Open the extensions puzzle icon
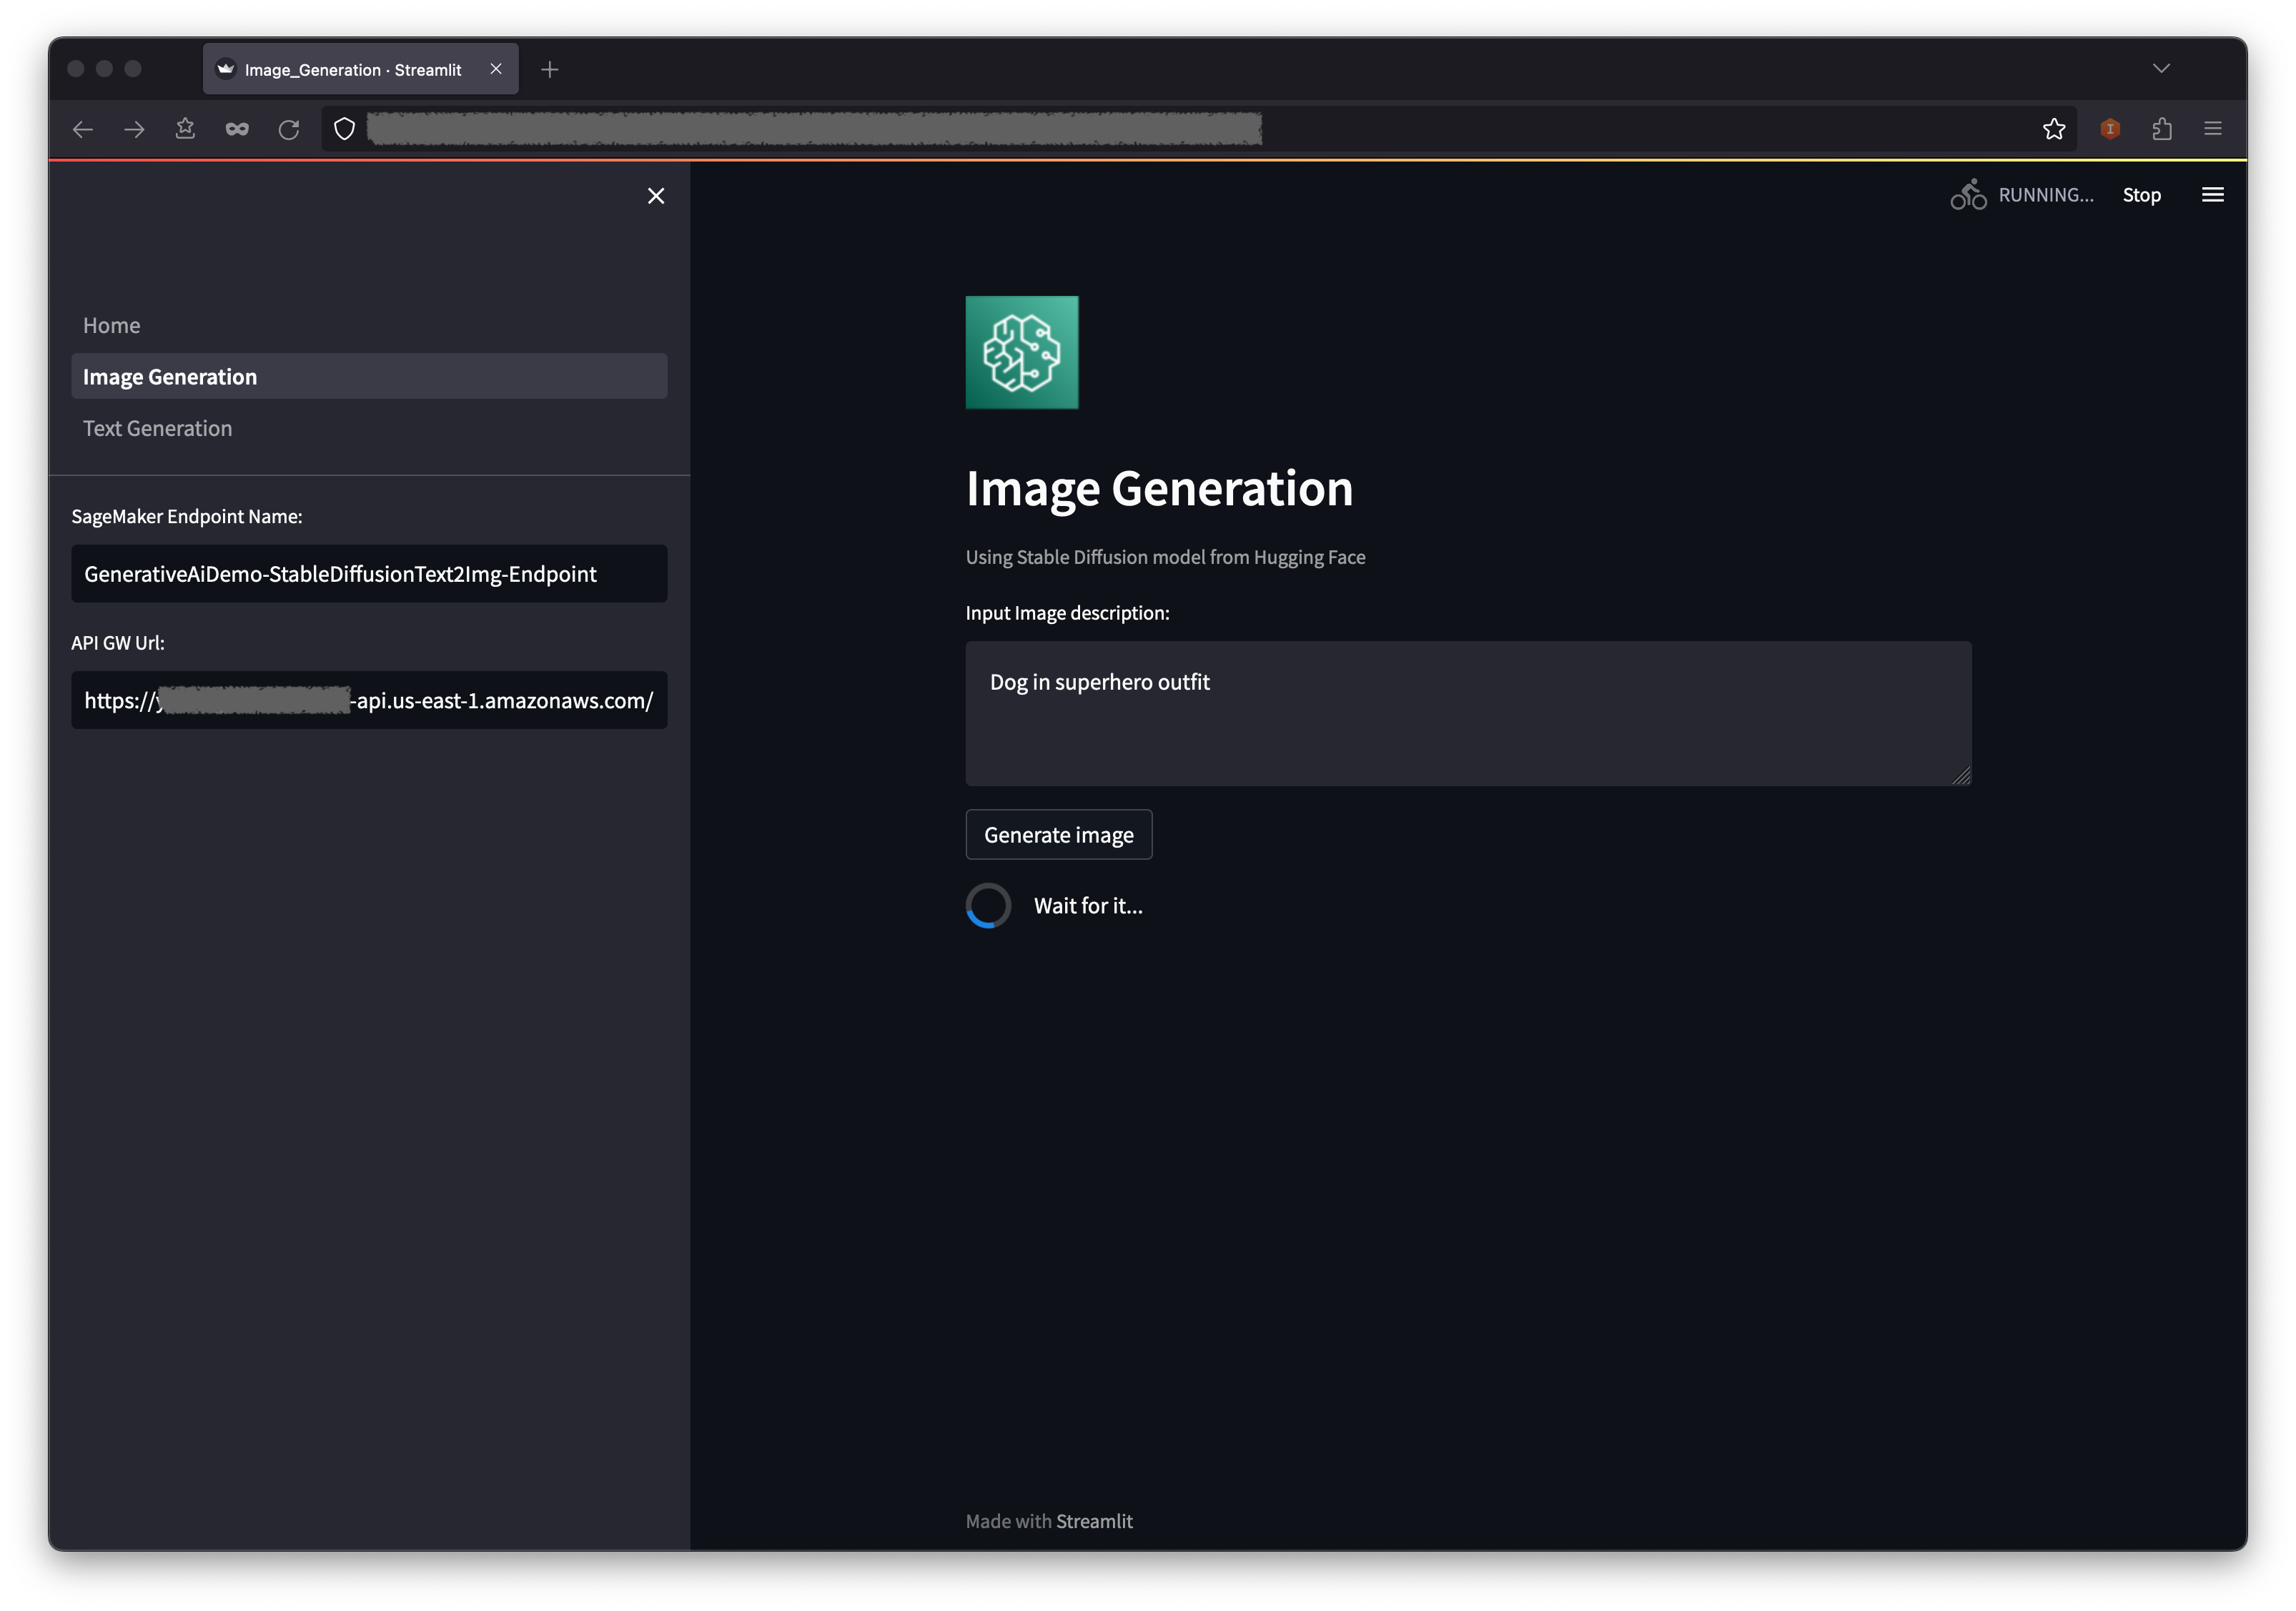Image resolution: width=2296 pixels, height=1611 pixels. pos(2161,129)
